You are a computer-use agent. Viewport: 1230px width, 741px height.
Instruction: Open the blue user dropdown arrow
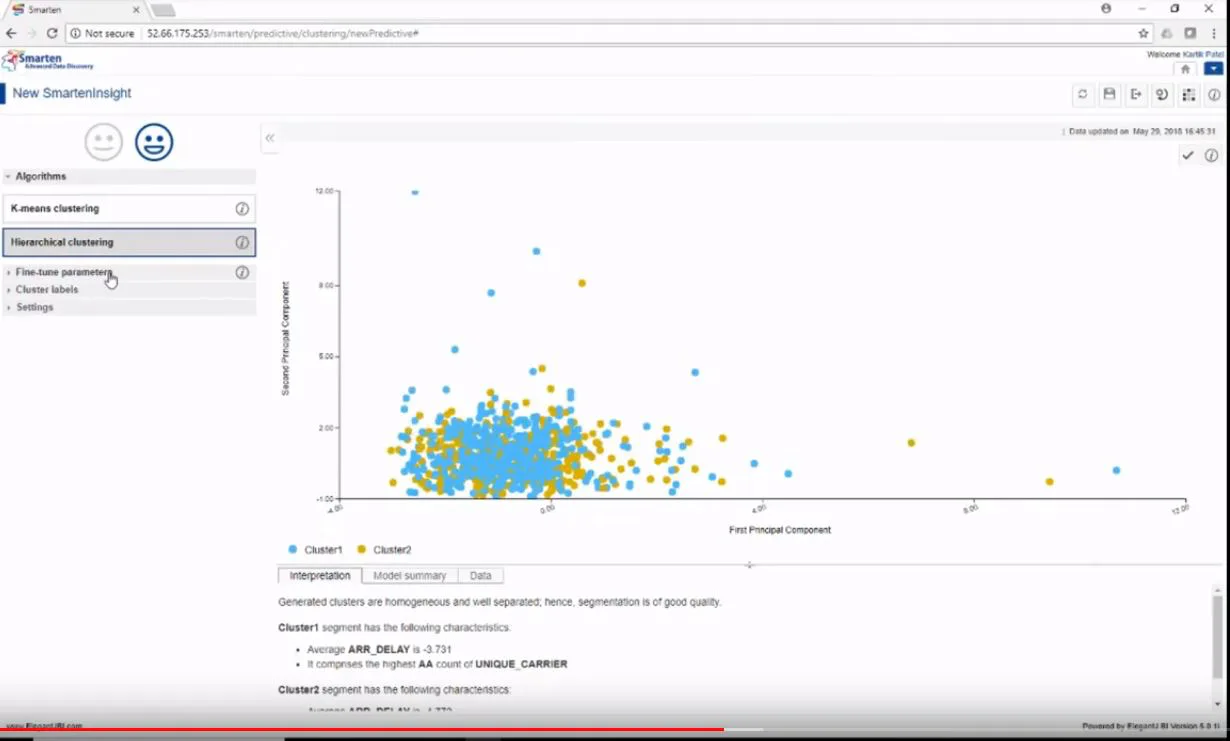(1213, 69)
